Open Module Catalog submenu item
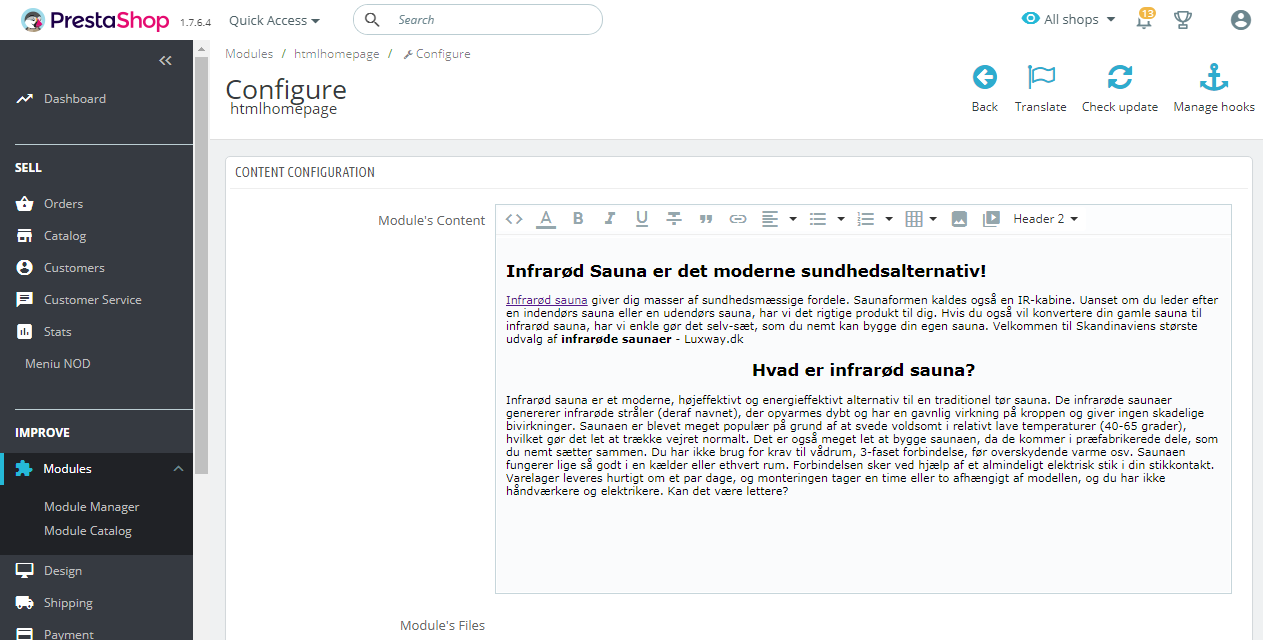The height and width of the screenshot is (640, 1263). 88,531
